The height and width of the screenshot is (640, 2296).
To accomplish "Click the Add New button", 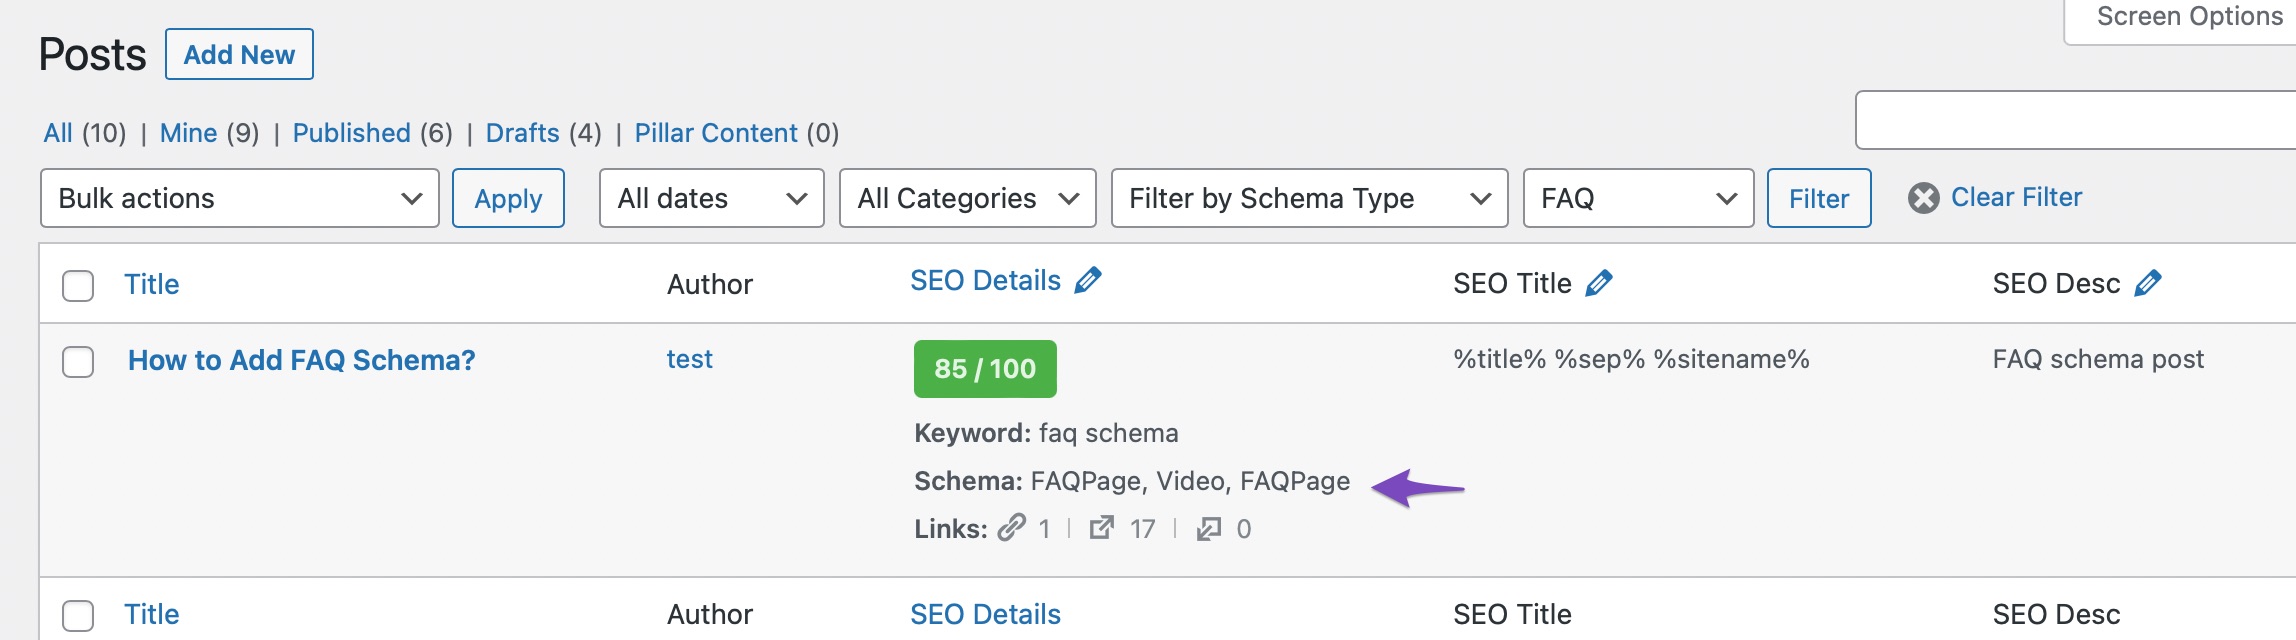I will tap(239, 54).
